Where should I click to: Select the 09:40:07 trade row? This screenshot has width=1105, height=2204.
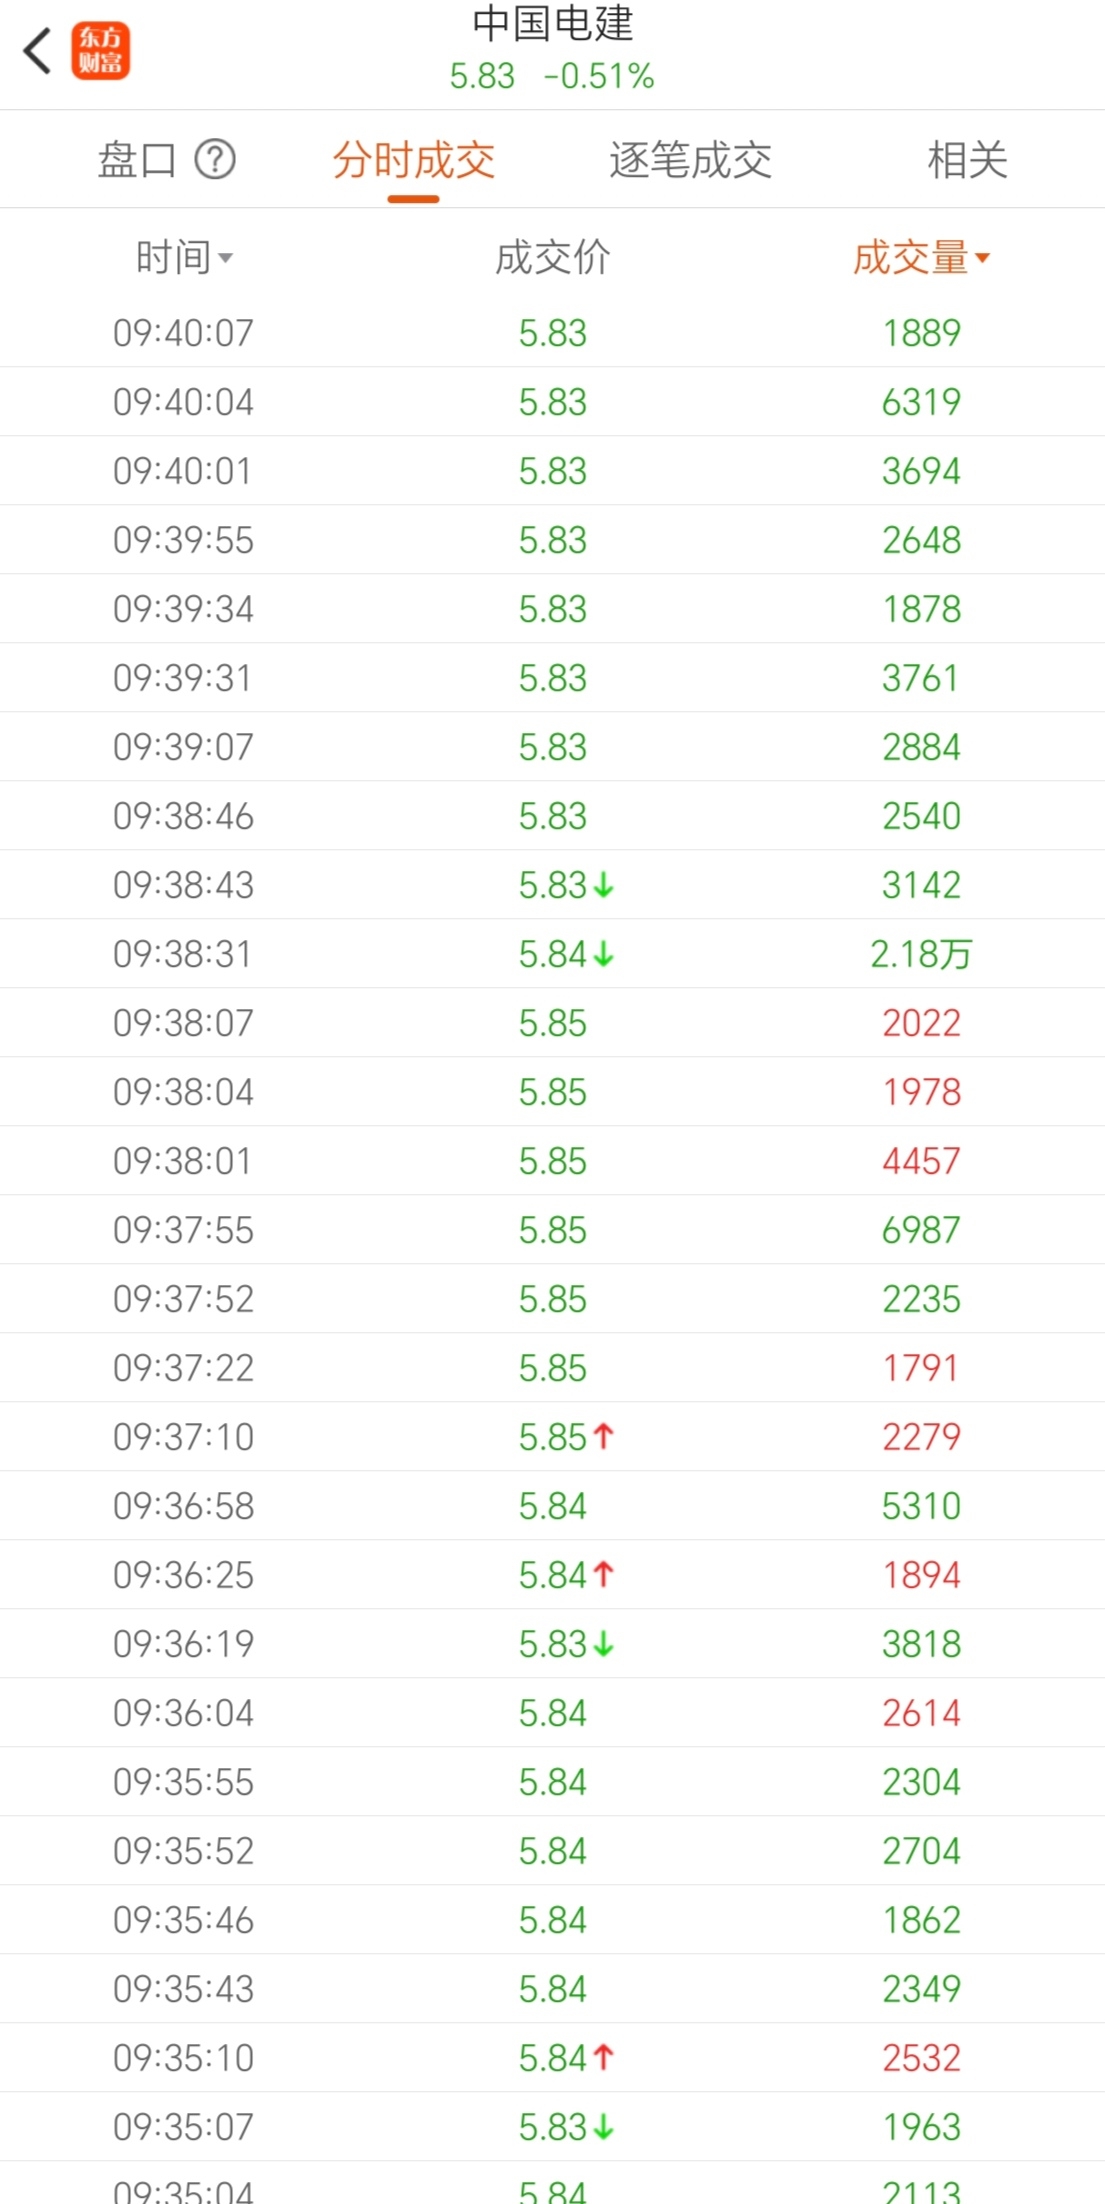[552, 333]
